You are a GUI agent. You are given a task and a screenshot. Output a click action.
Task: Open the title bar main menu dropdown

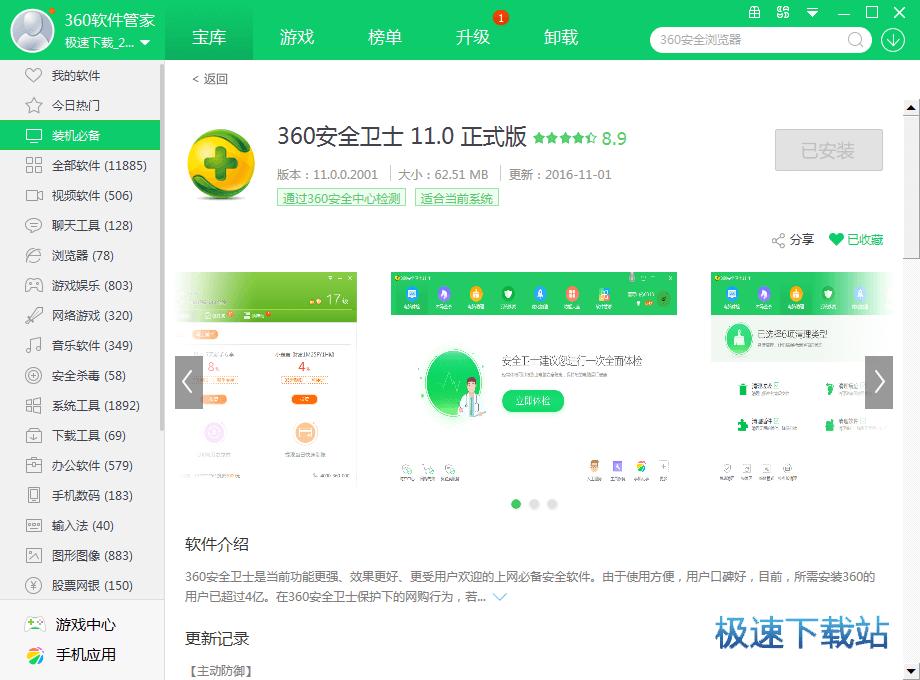[813, 12]
